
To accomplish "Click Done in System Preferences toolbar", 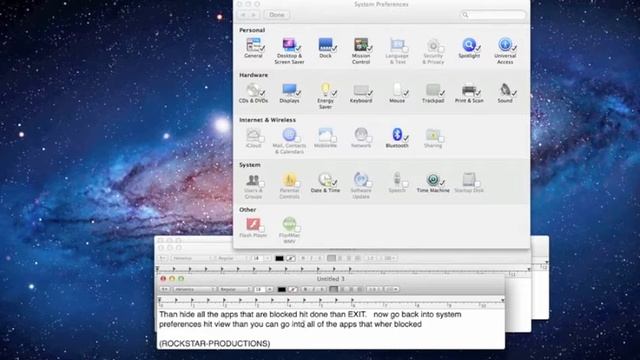I will [277, 15].
